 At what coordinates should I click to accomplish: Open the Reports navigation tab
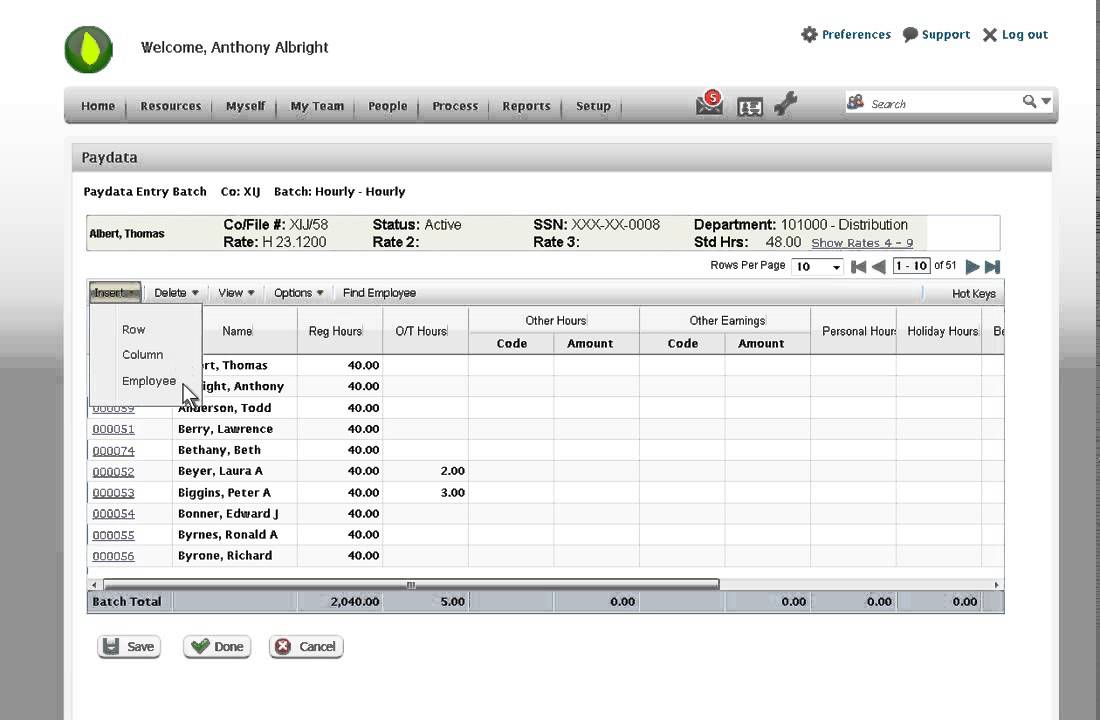[526, 106]
